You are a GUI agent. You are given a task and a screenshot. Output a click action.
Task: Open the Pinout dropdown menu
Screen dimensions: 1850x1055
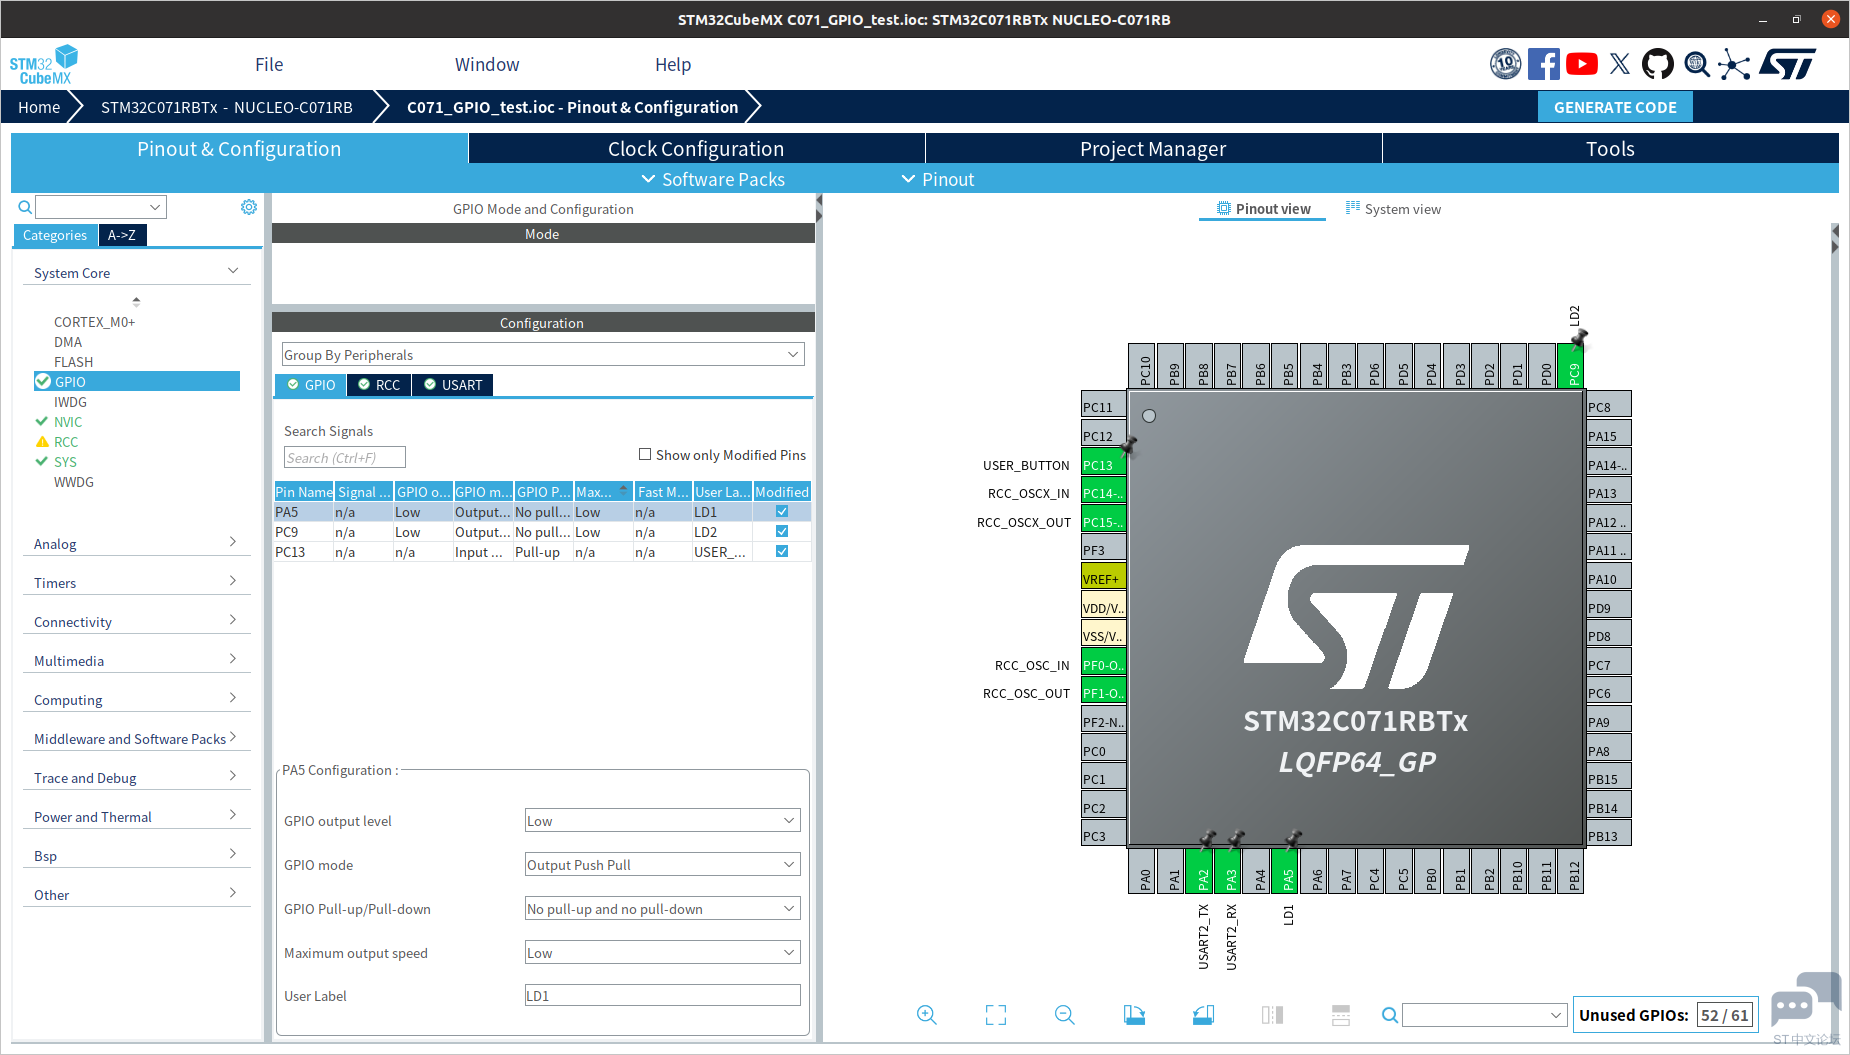[x=938, y=179]
